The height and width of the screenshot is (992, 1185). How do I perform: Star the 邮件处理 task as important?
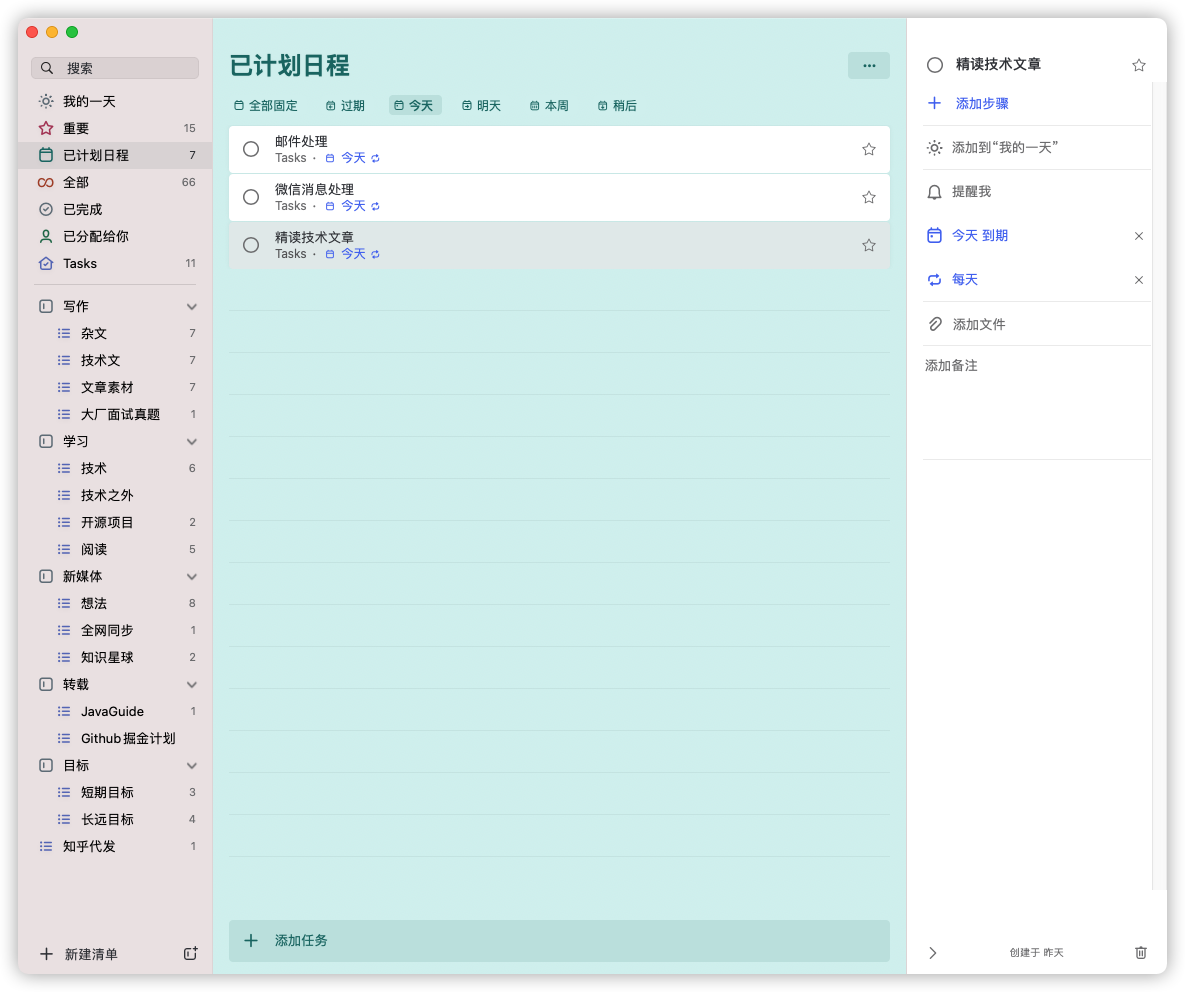(x=869, y=149)
